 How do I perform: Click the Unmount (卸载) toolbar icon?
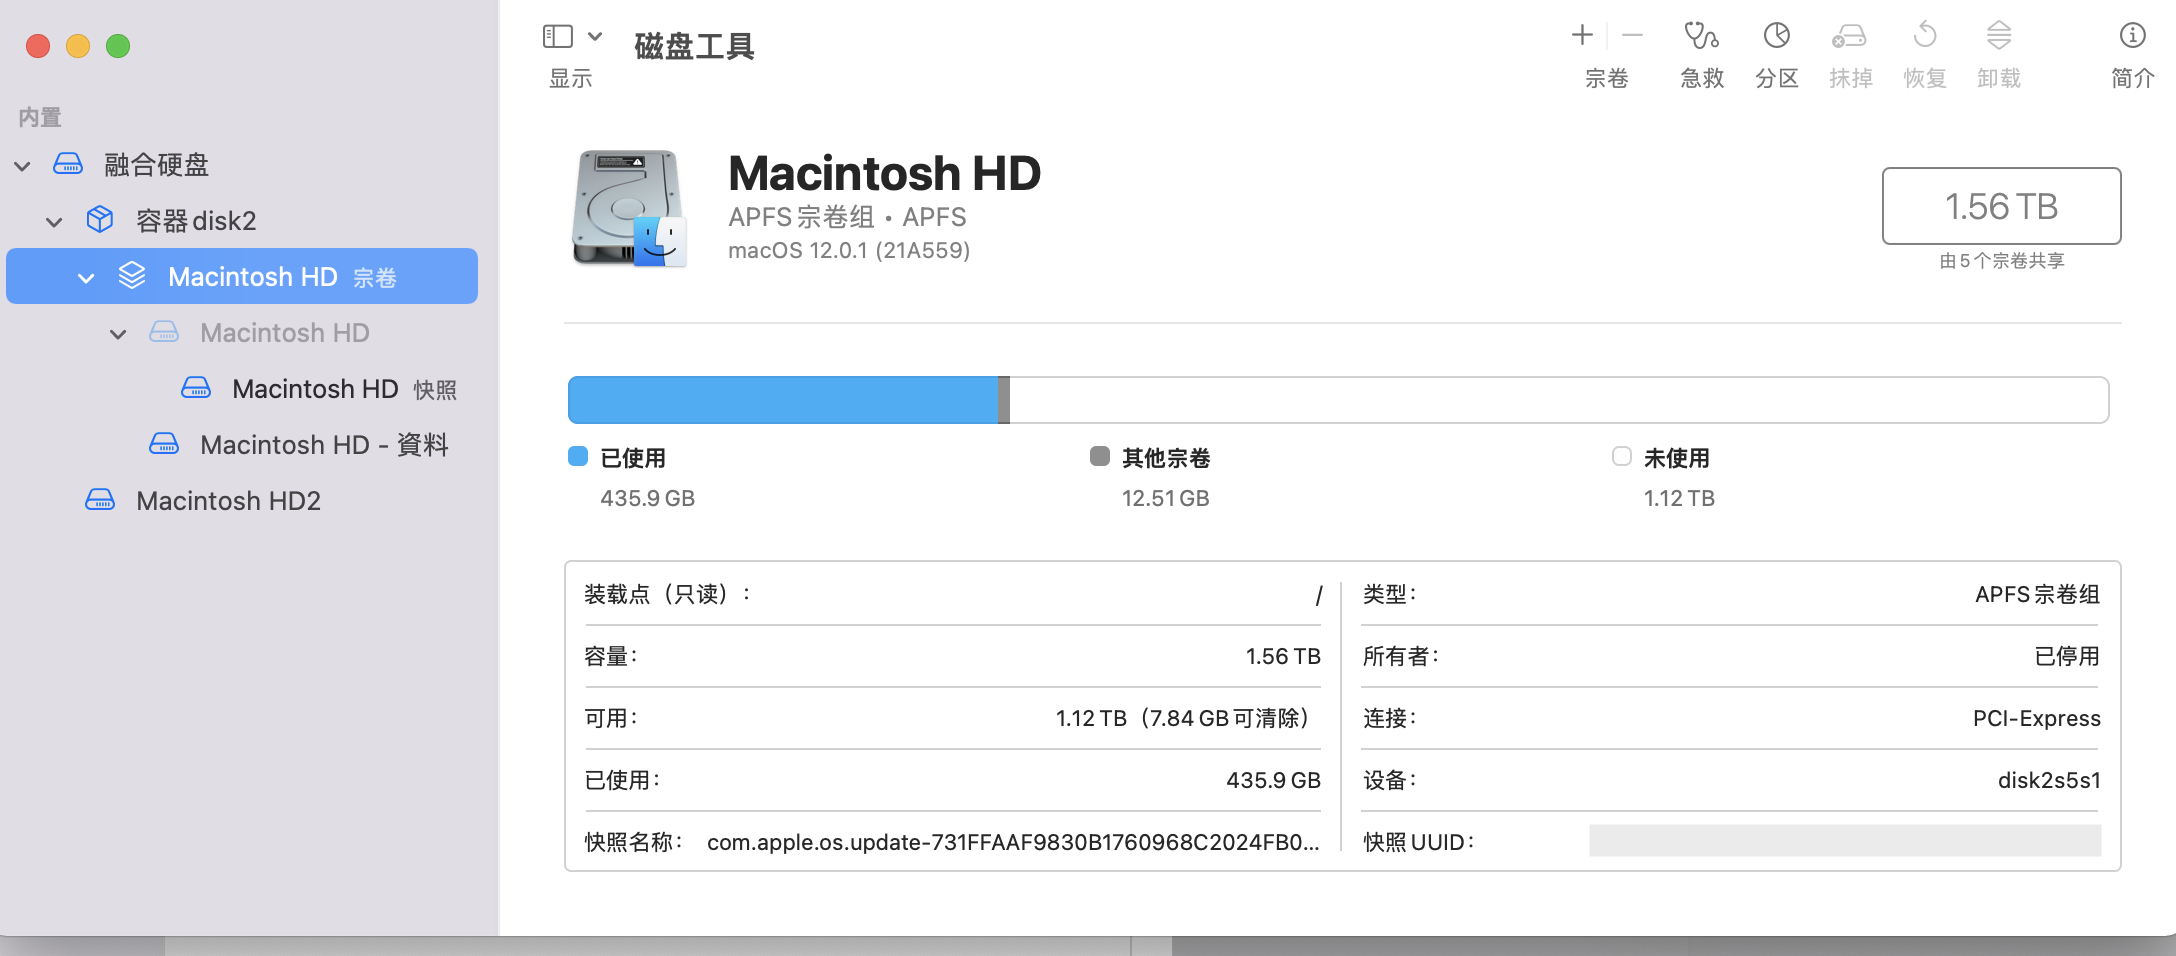(1998, 37)
